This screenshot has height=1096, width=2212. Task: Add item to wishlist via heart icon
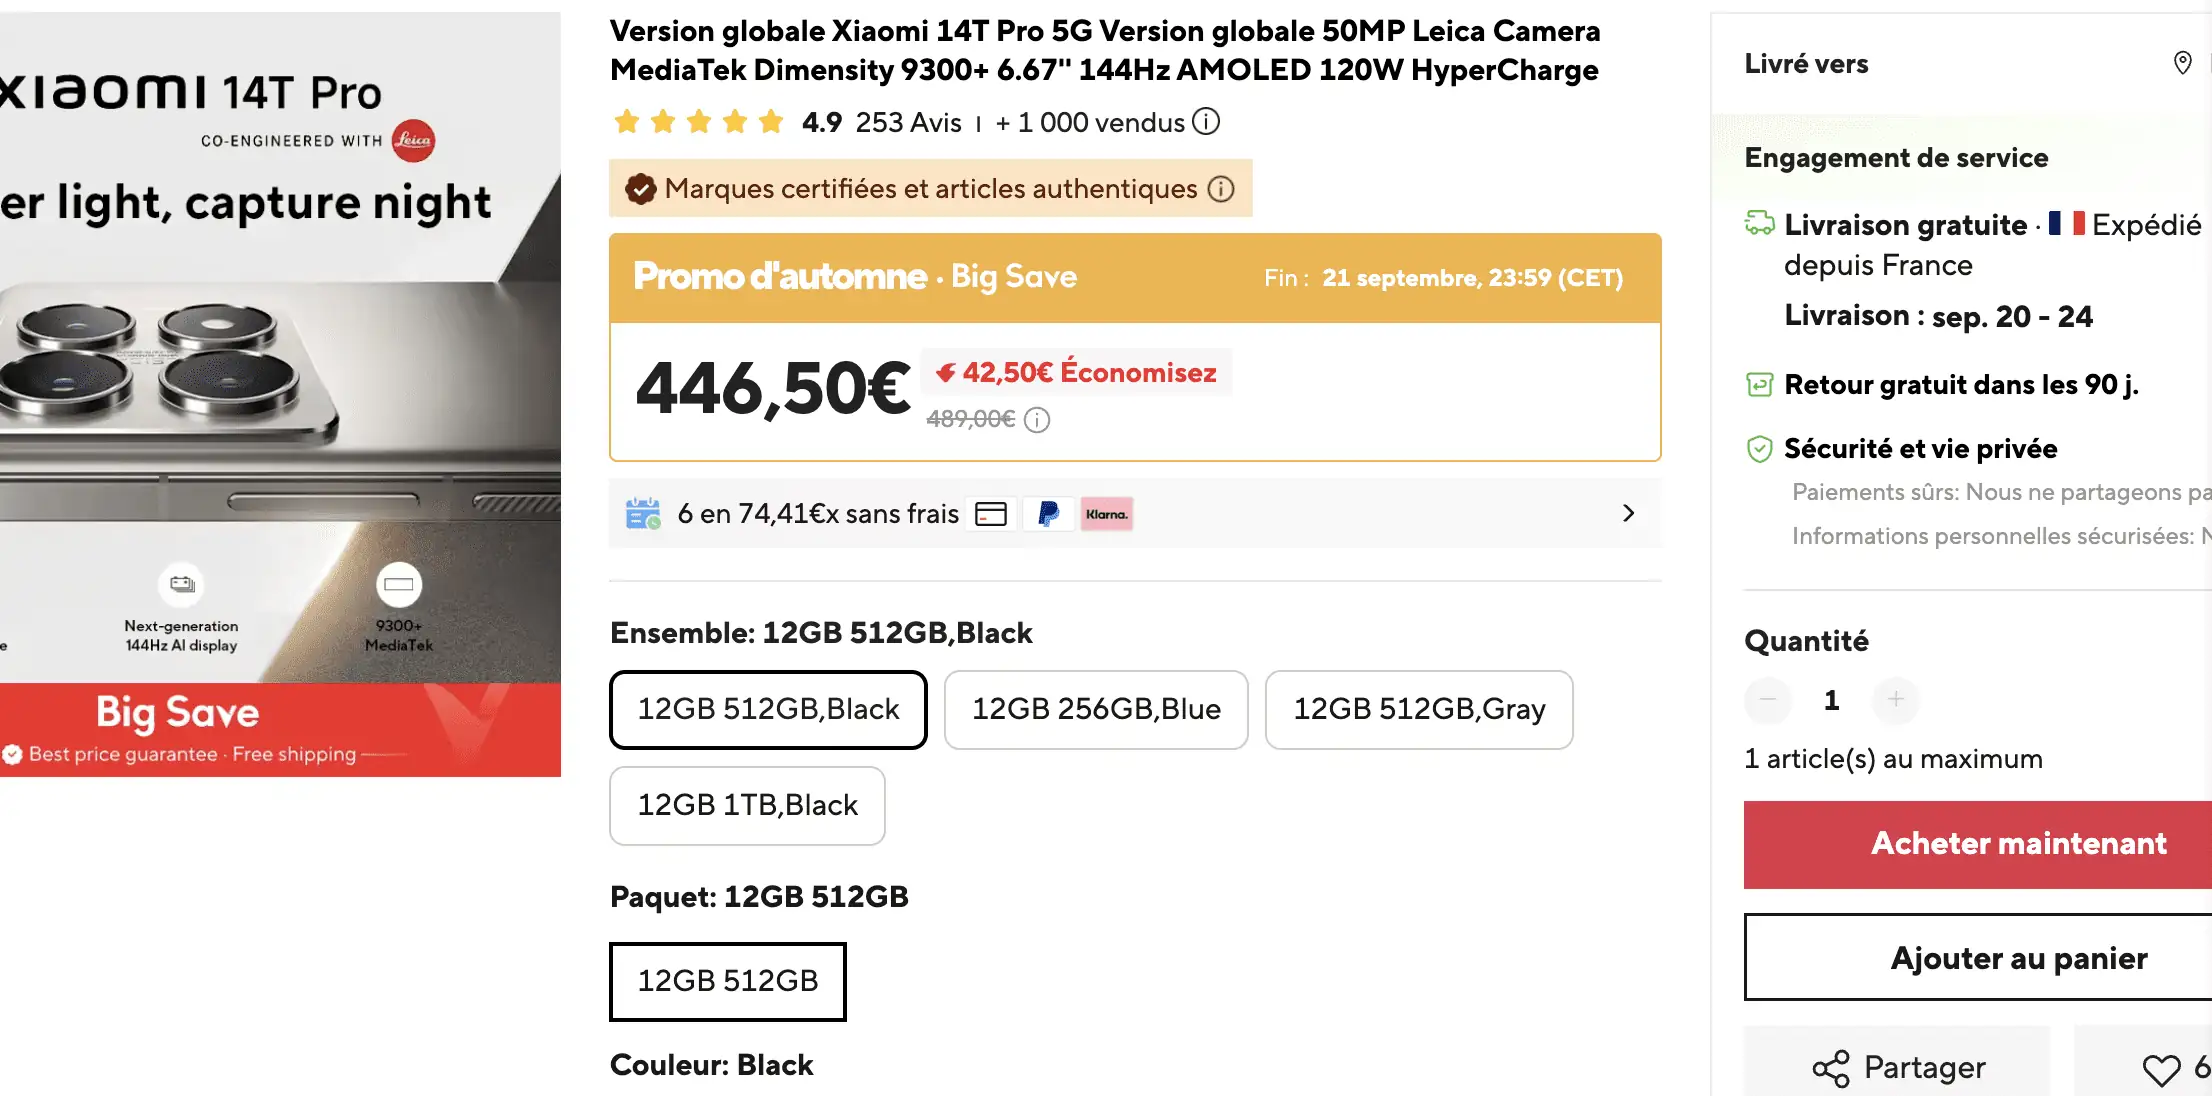[2160, 1068]
